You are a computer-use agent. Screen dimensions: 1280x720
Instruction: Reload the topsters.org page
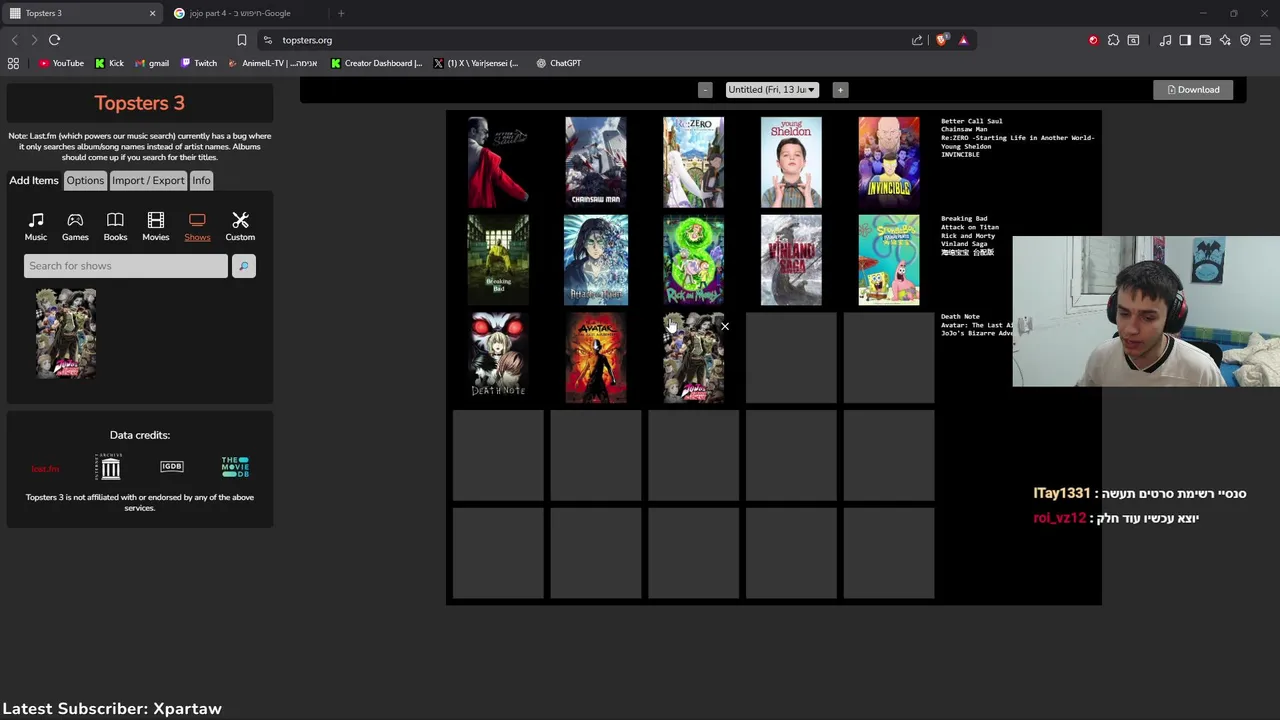(x=54, y=40)
